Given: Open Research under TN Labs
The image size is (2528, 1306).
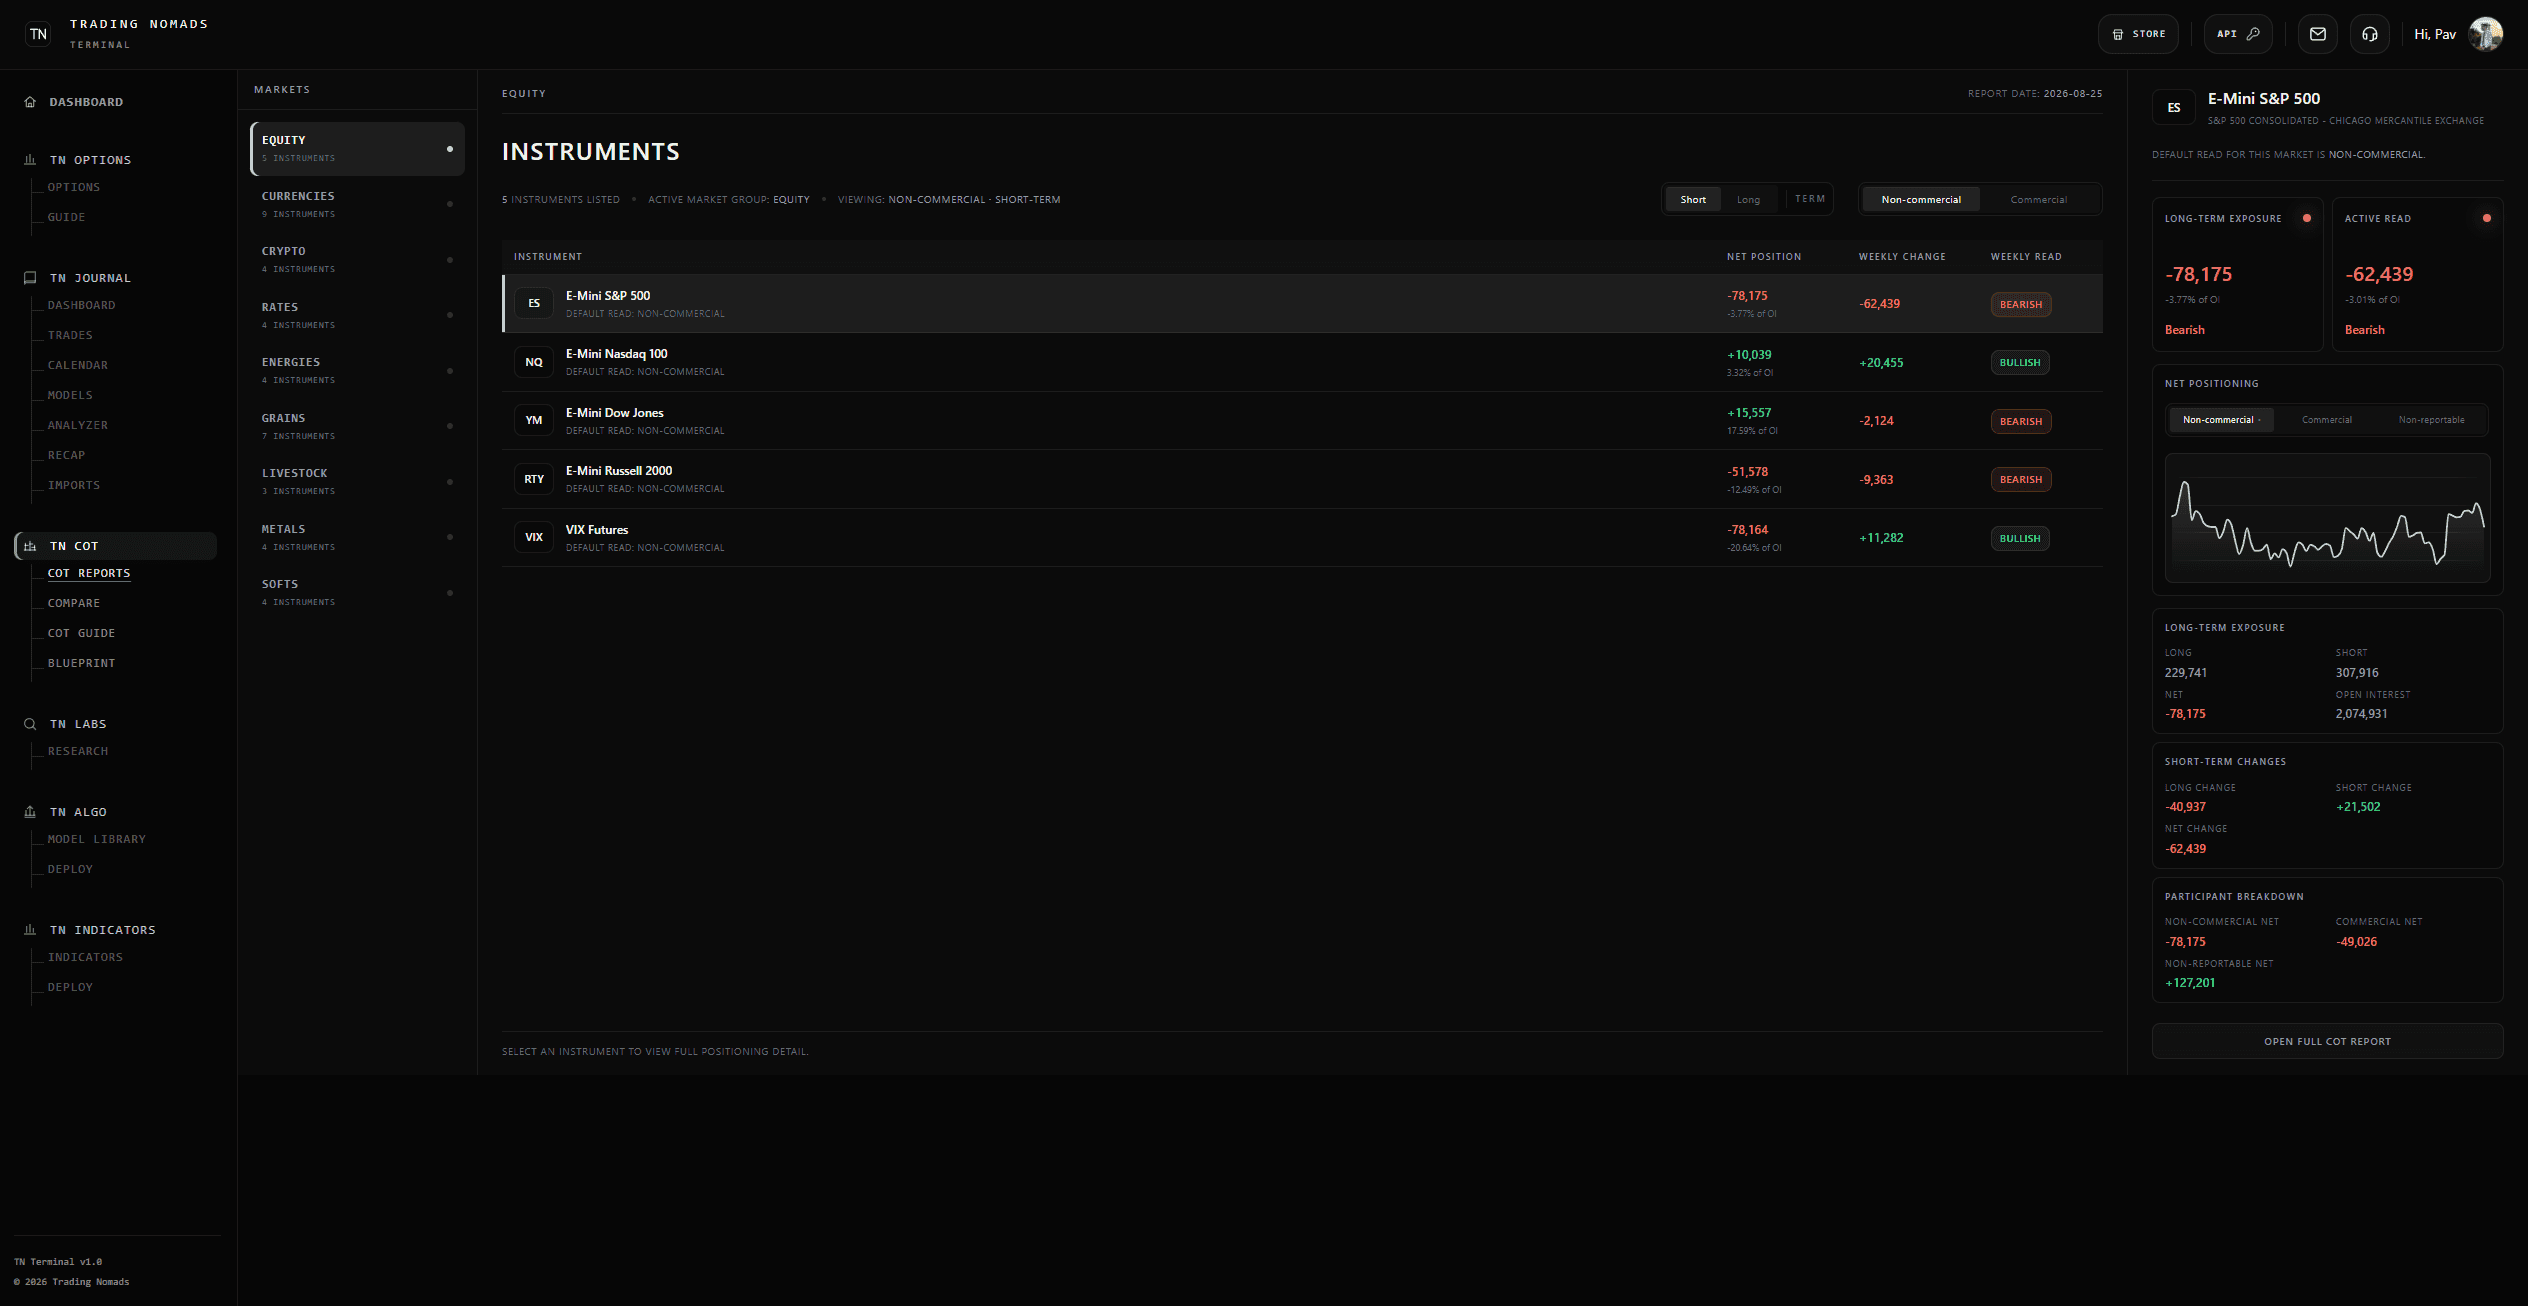Looking at the screenshot, I should [x=78, y=751].
